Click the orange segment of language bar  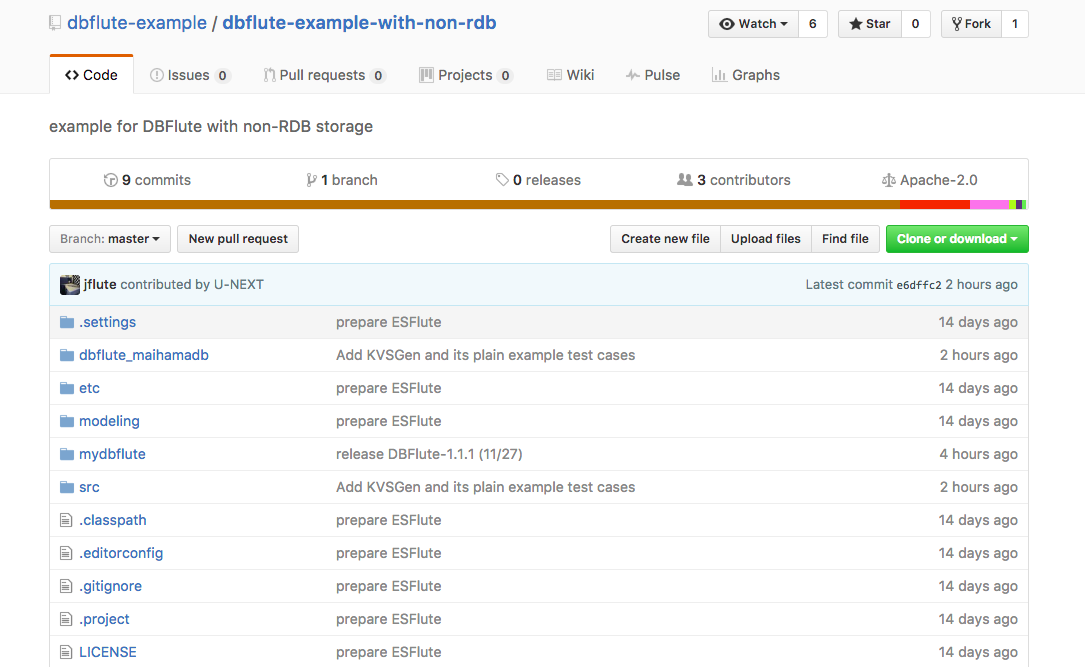point(475,205)
